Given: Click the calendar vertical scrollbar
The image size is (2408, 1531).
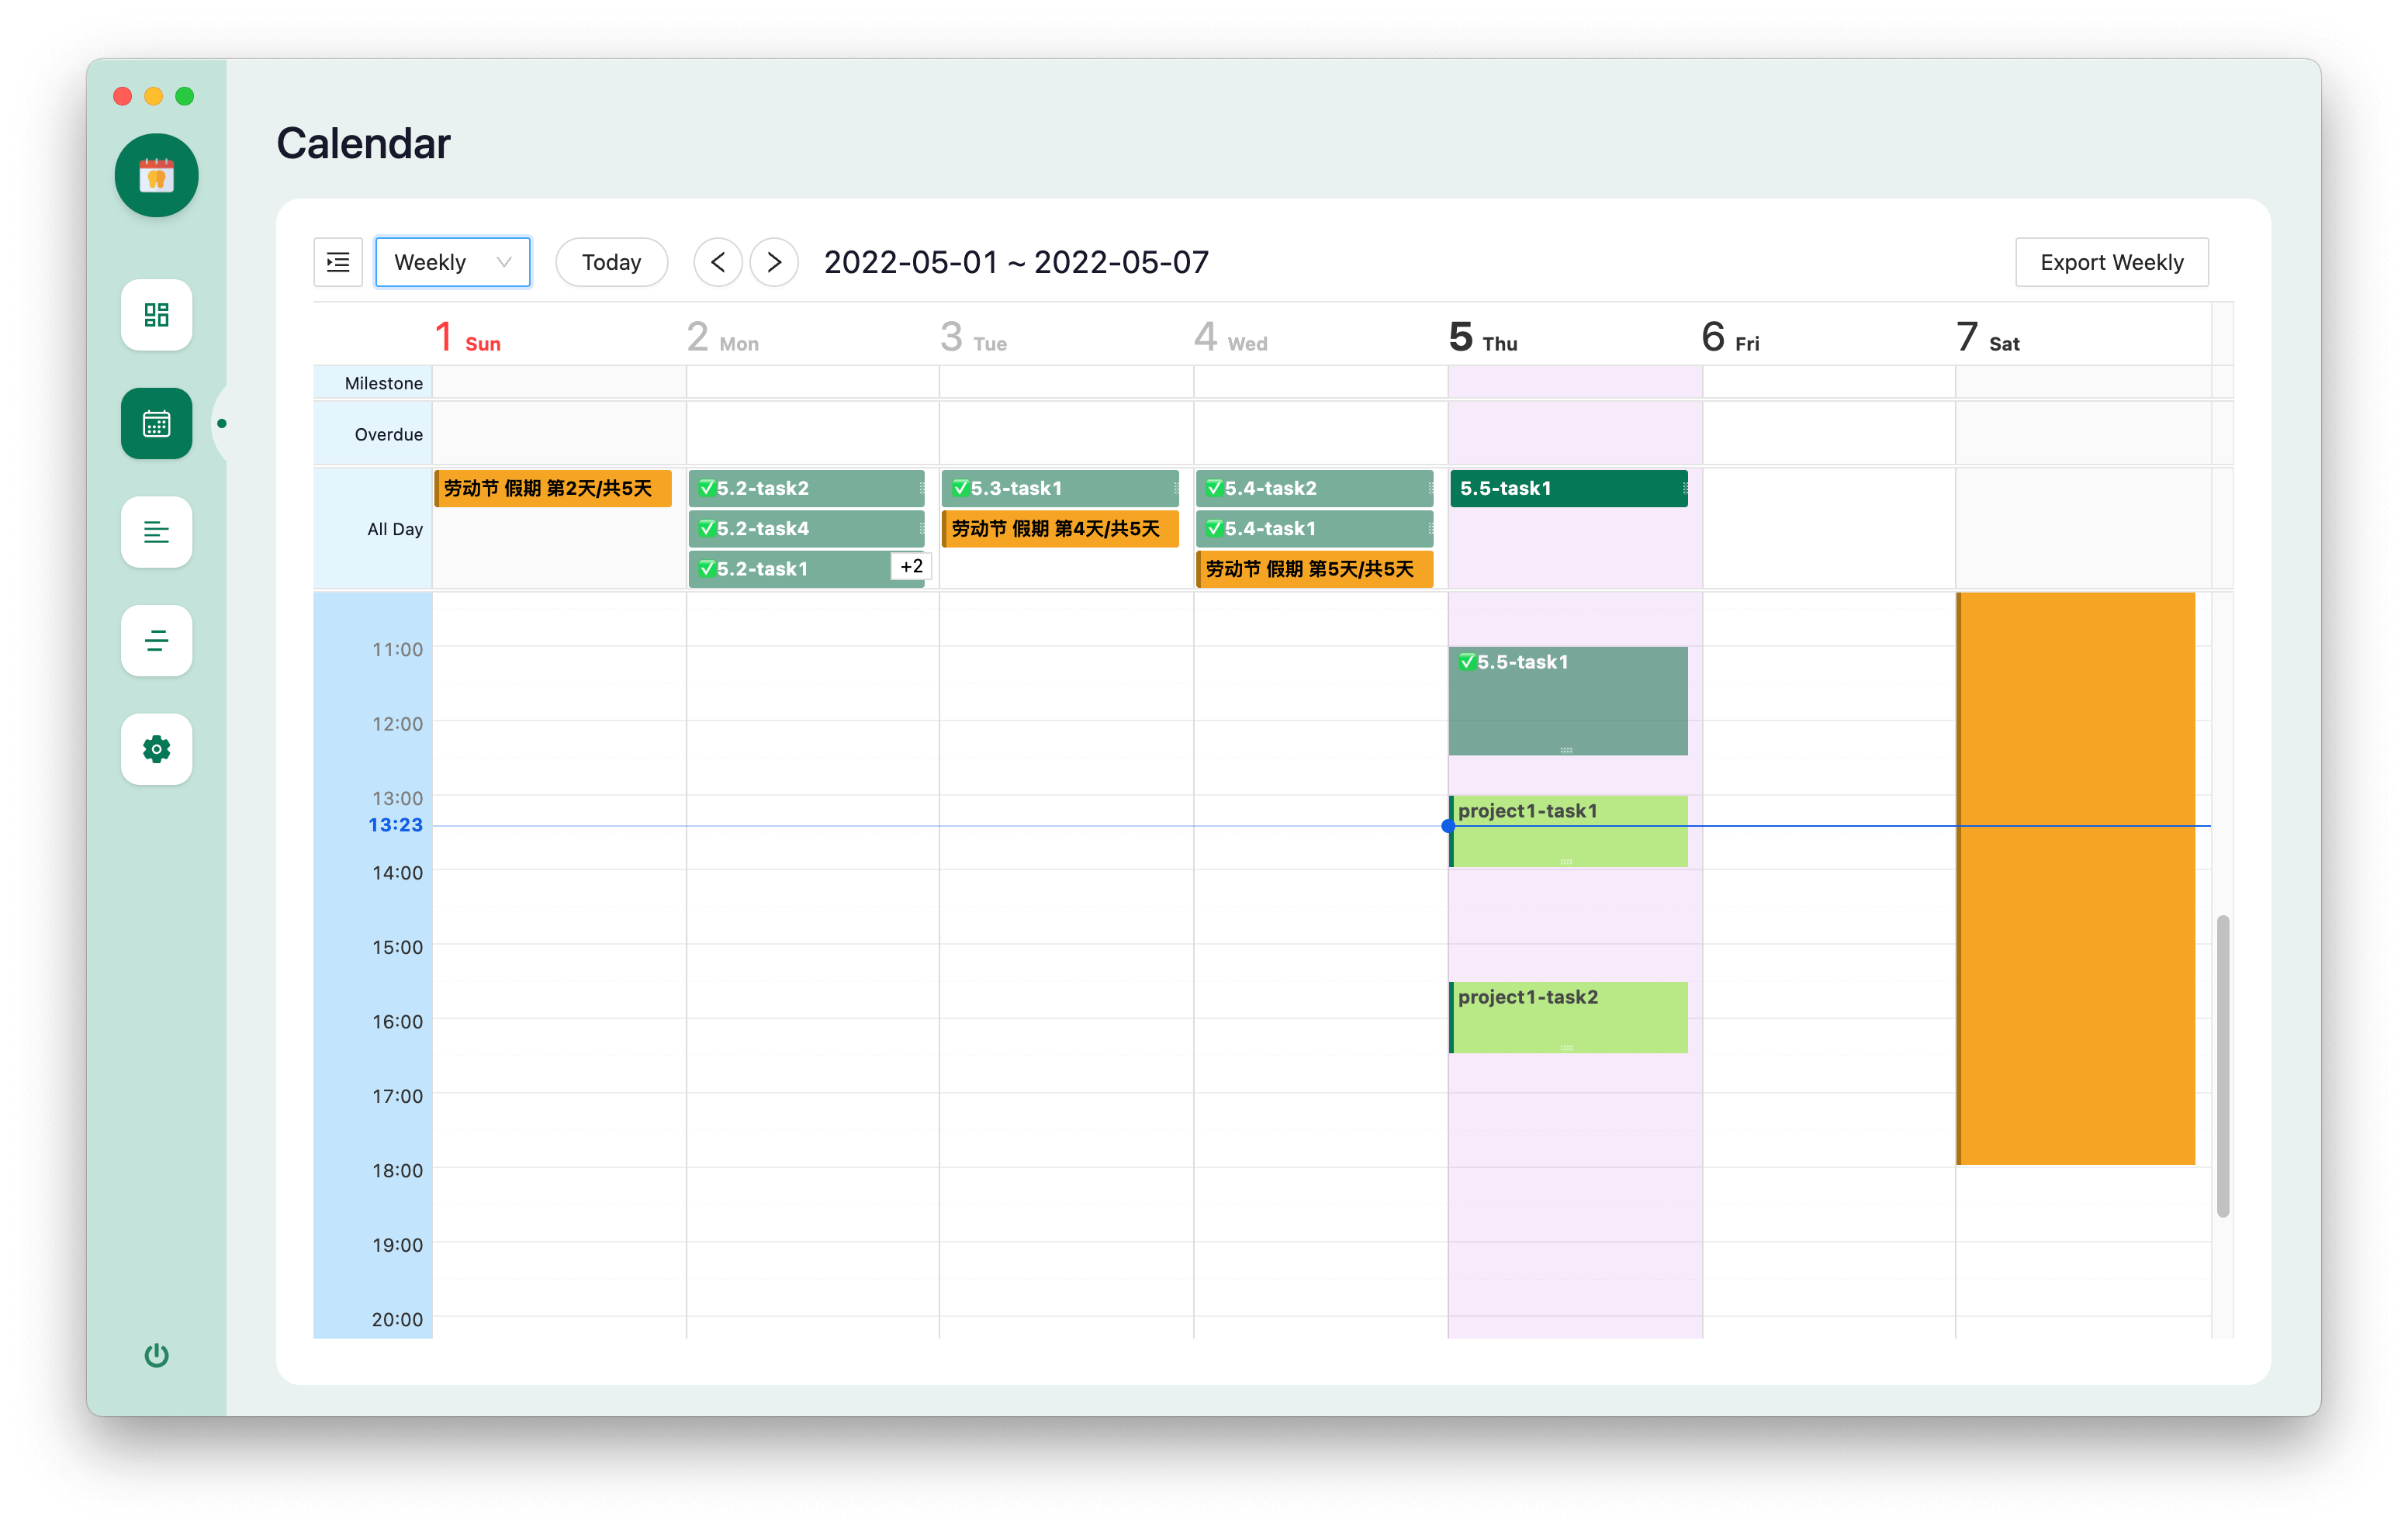Looking at the screenshot, I should [2222, 1065].
